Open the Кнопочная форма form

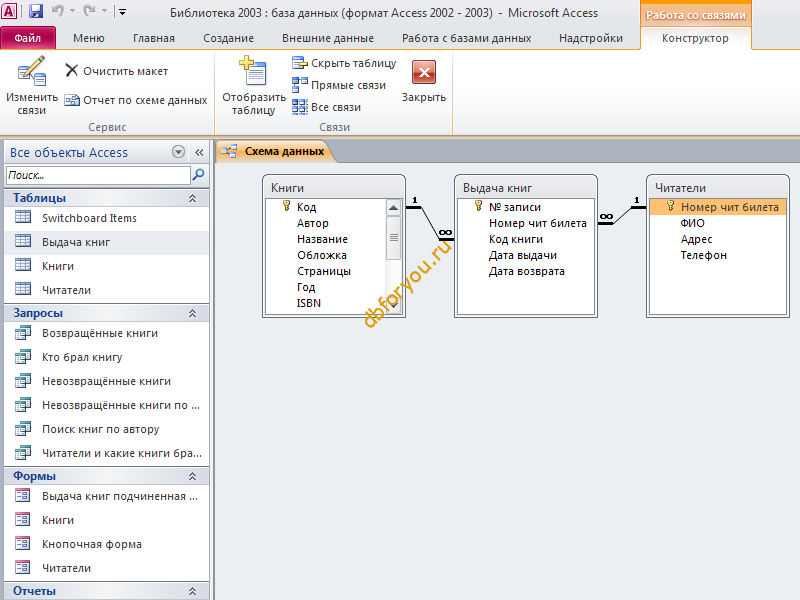[107, 544]
